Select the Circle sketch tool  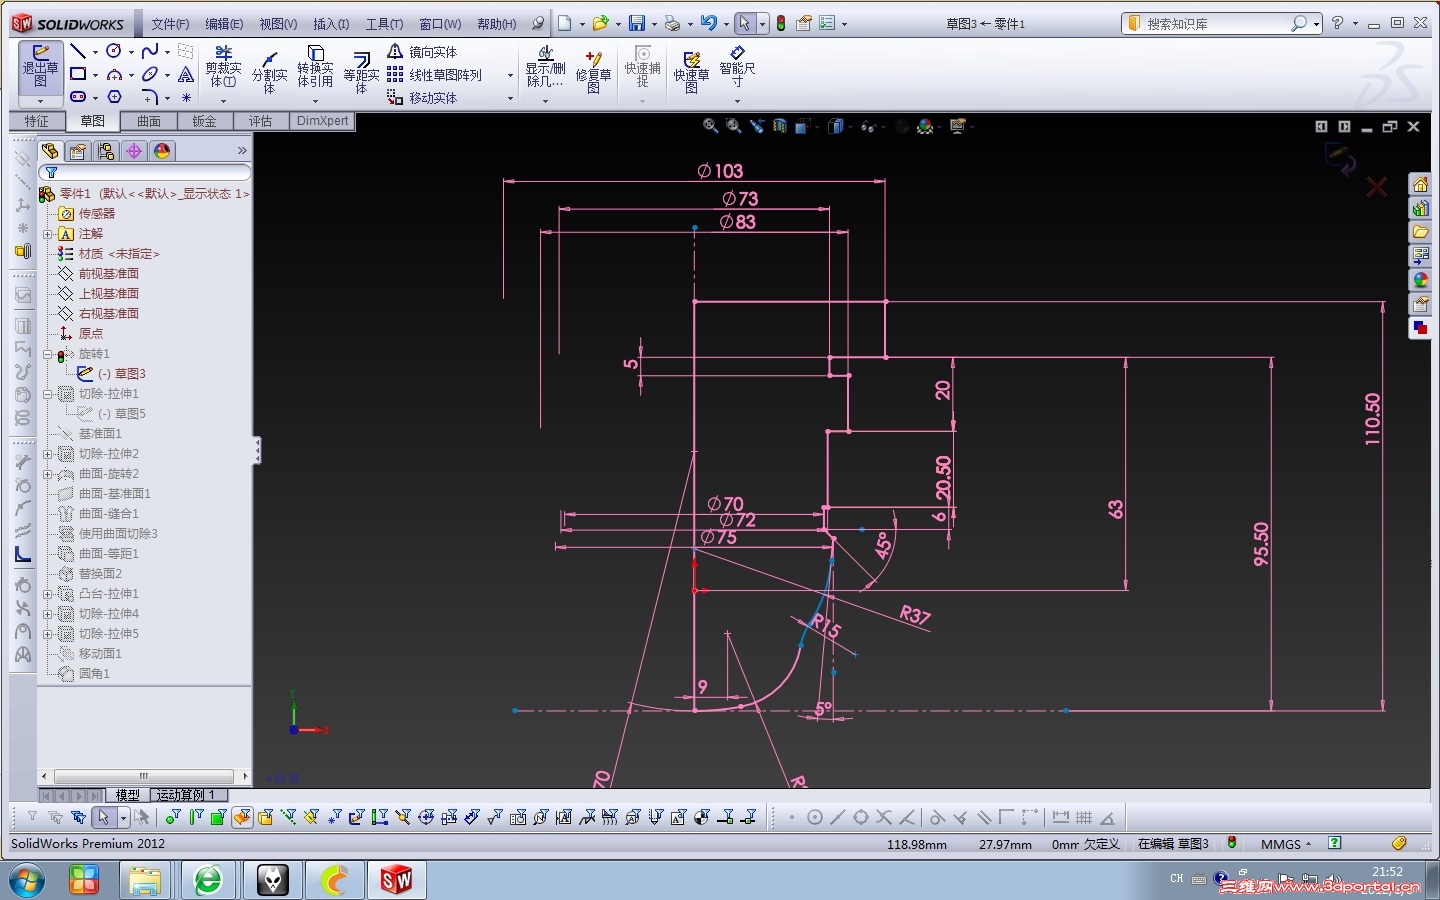click(114, 51)
